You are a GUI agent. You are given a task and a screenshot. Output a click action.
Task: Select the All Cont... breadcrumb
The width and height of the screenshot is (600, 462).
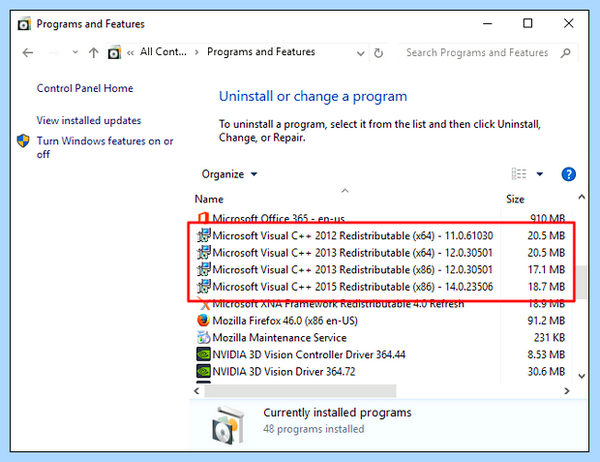tap(163, 52)
